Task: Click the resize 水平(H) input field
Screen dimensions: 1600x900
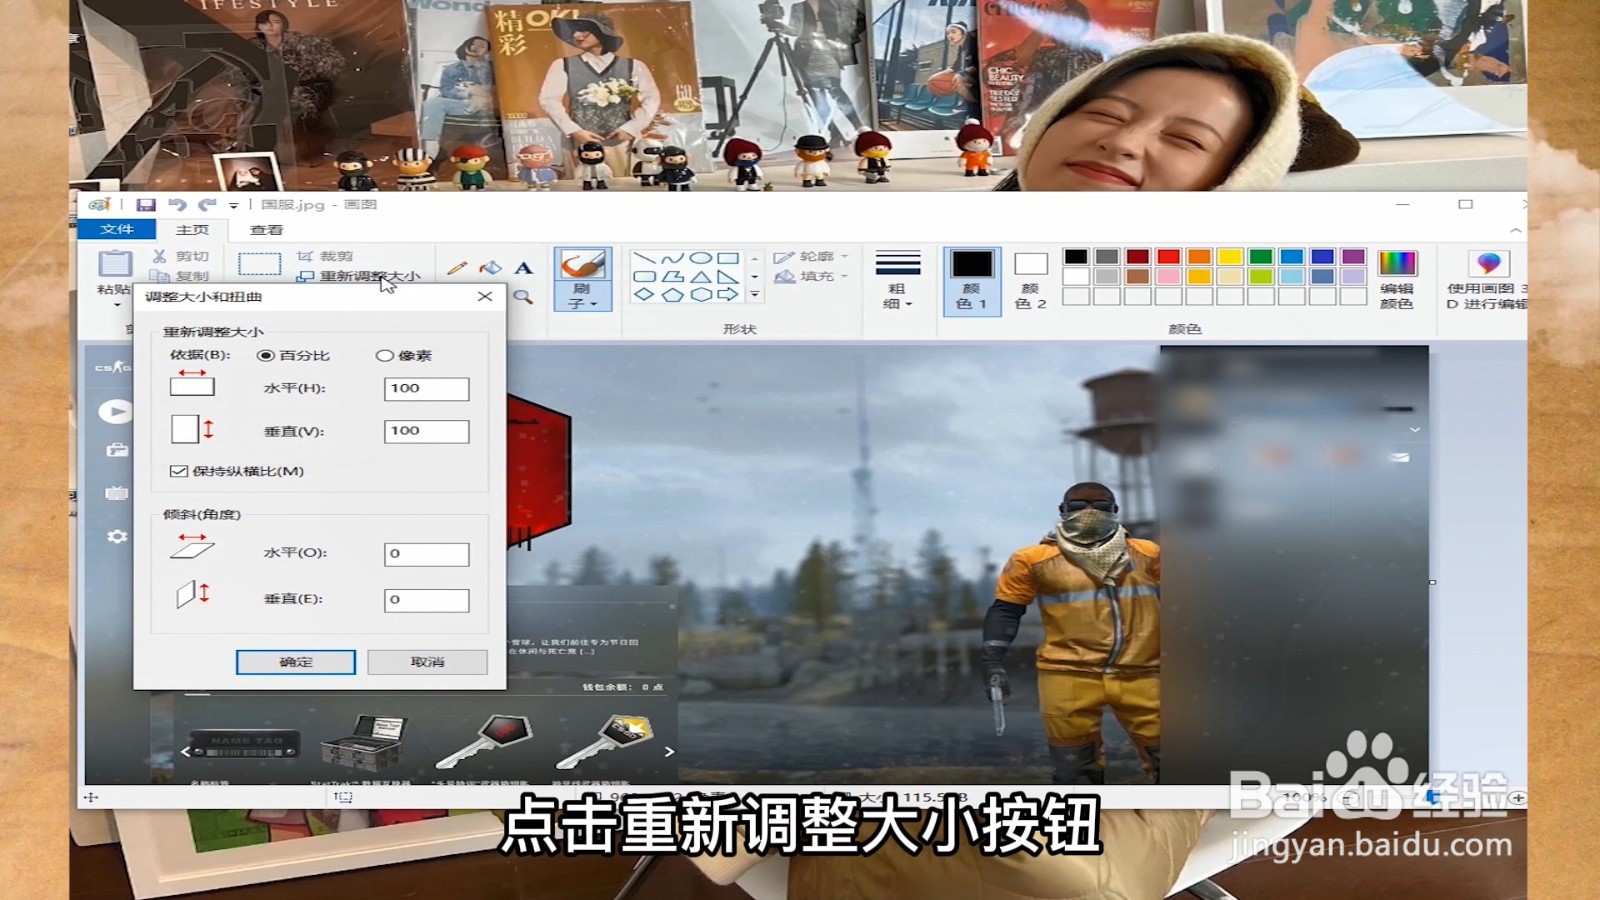Action: pyautogui.click(x=426, y=389)
